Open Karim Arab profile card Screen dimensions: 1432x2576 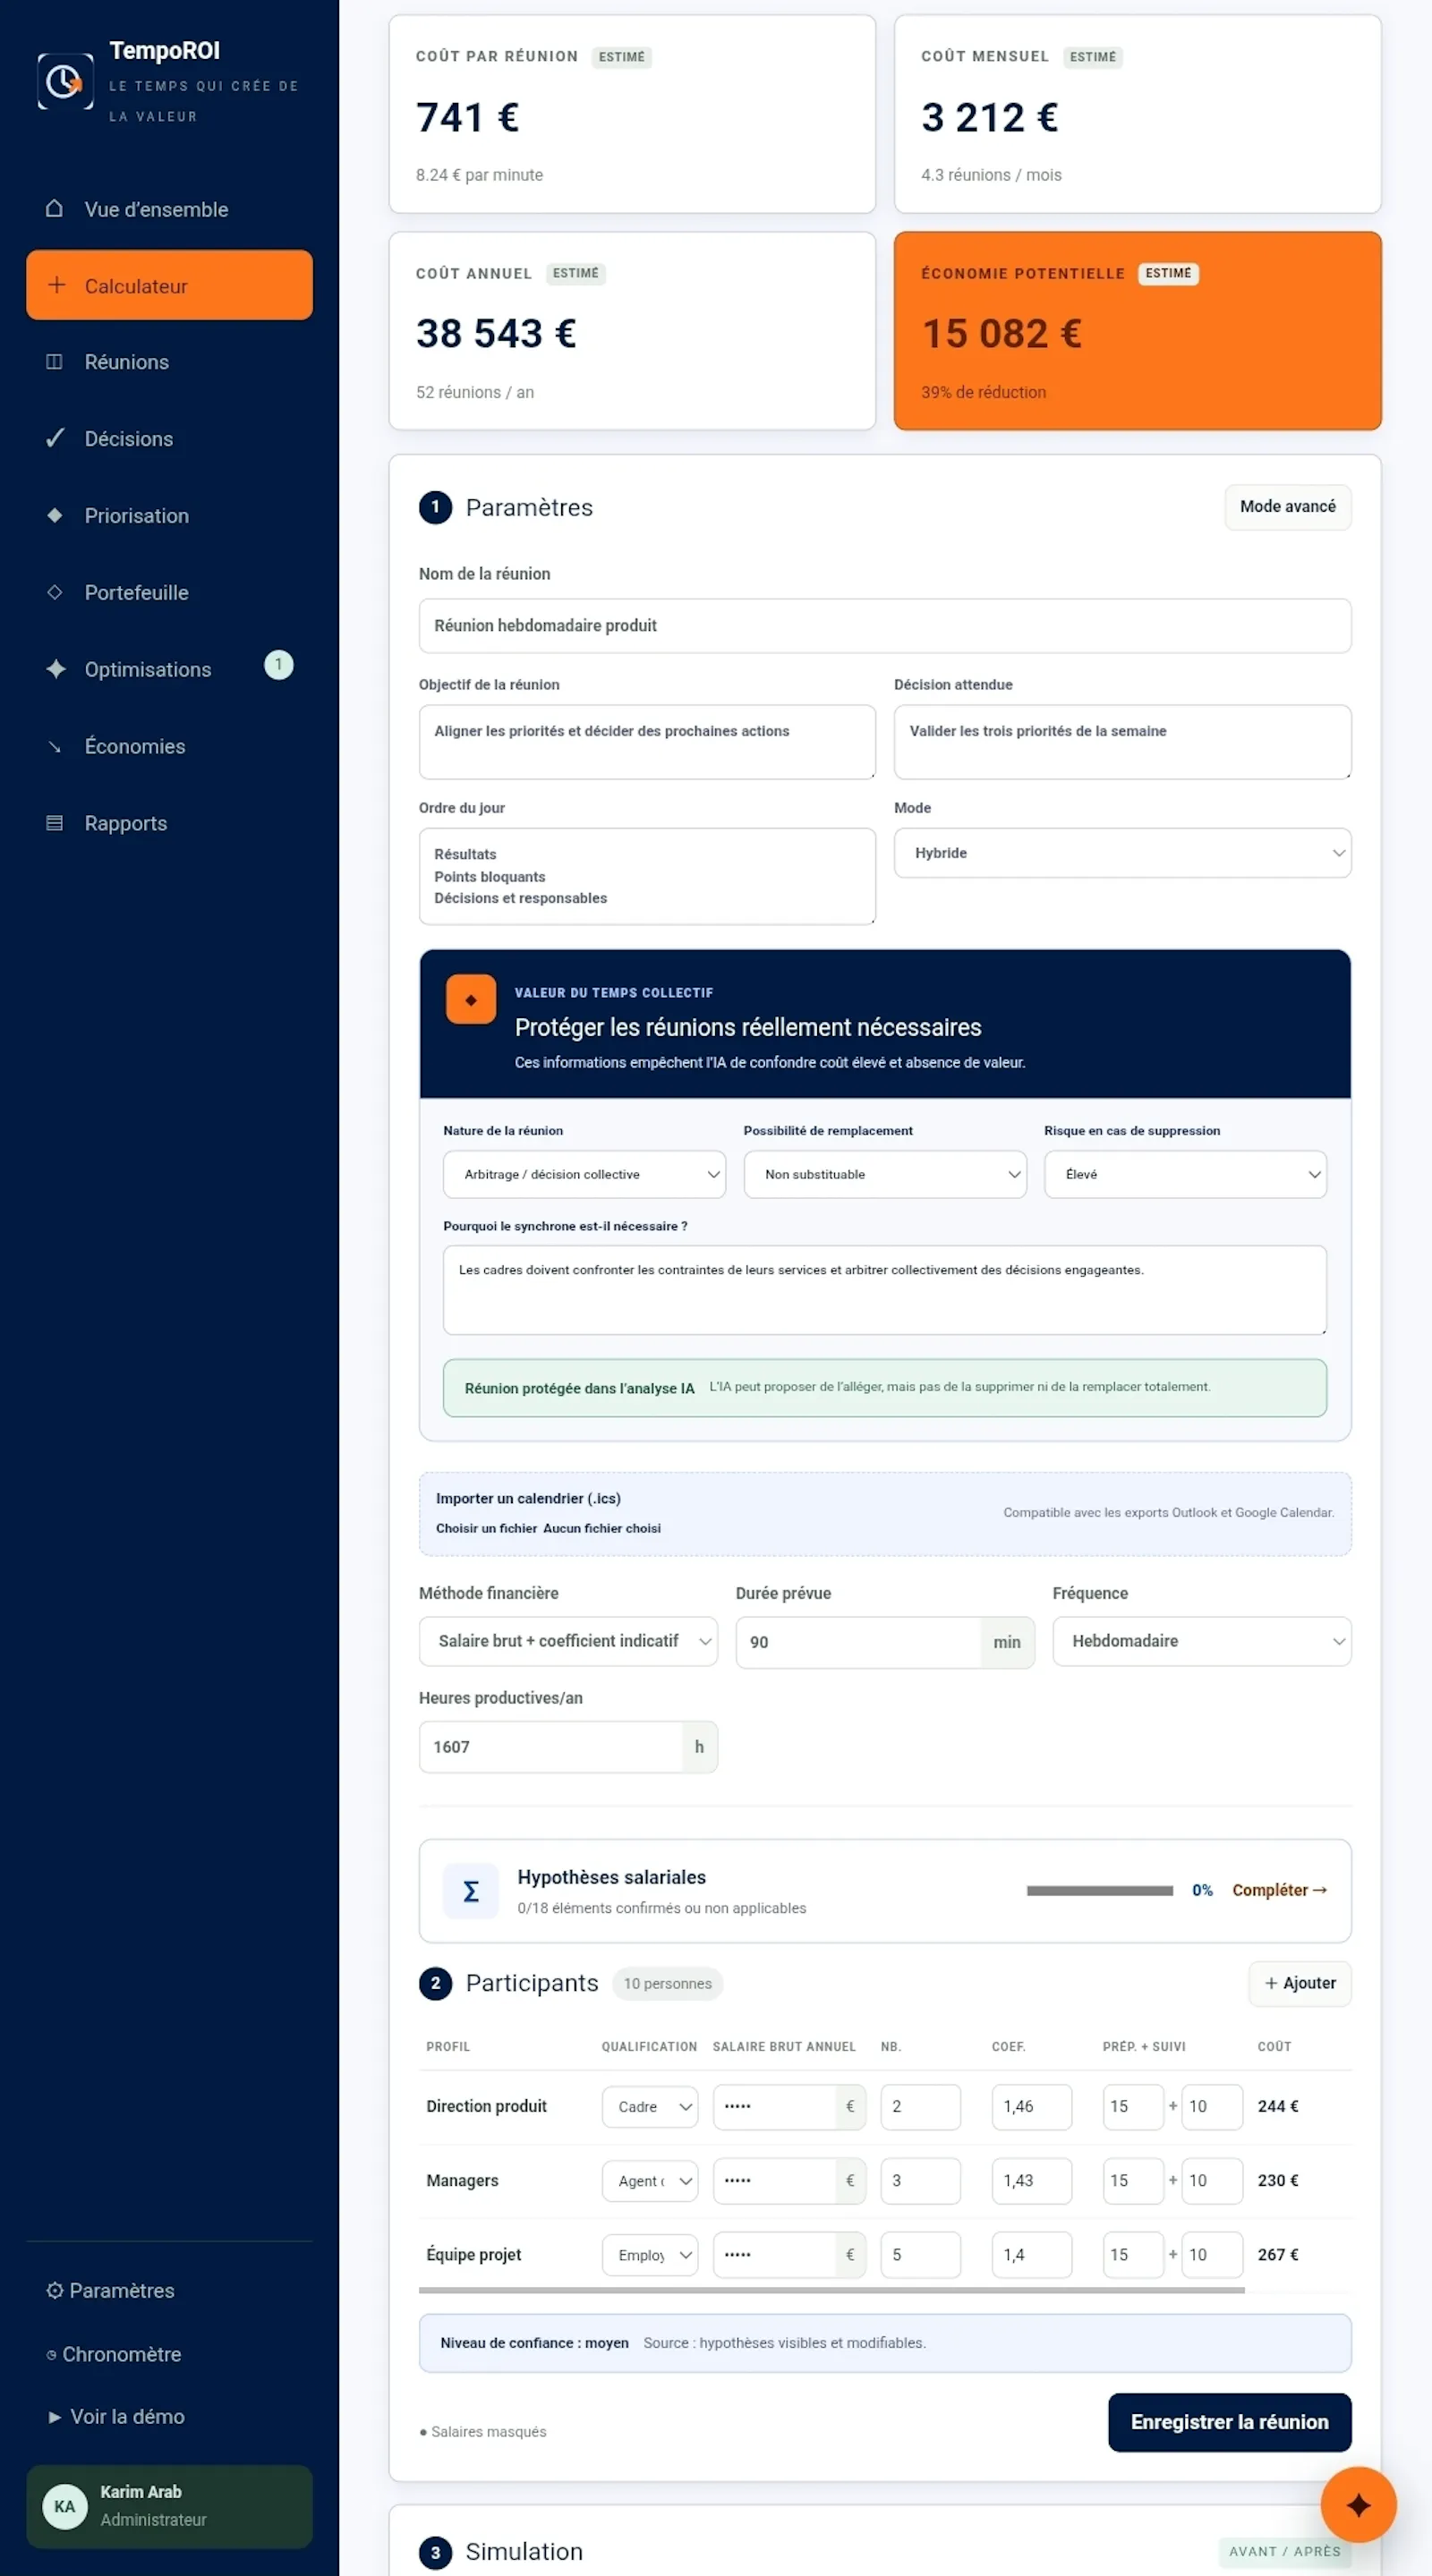click(x=169, y=2506)
